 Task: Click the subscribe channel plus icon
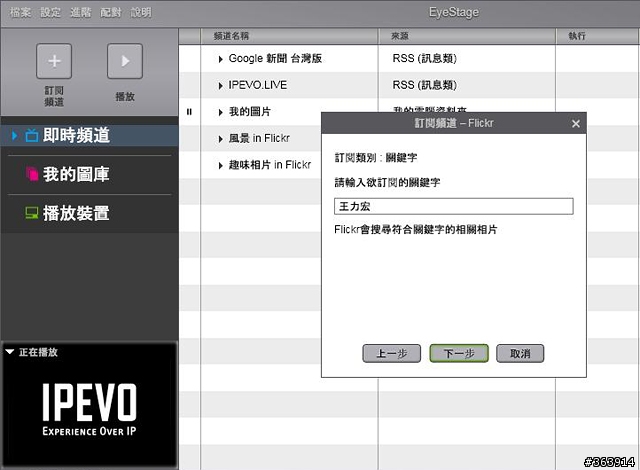54,61
